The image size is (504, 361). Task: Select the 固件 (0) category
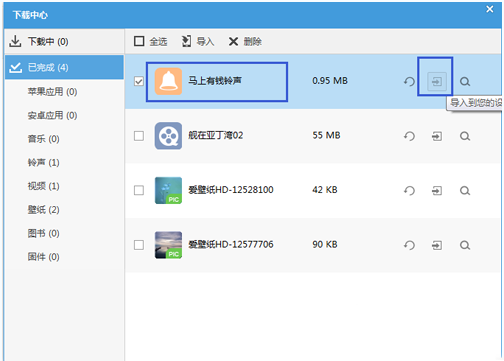pyautogui.click(x=43, y=257)
